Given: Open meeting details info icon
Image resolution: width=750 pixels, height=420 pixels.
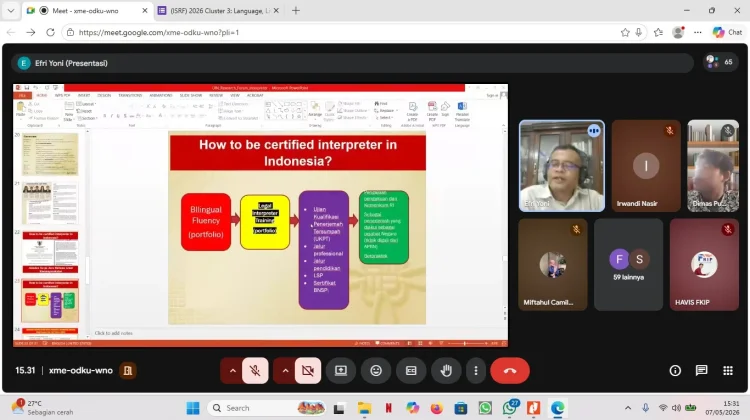Looking at the screenshot, I should point(675,370).
